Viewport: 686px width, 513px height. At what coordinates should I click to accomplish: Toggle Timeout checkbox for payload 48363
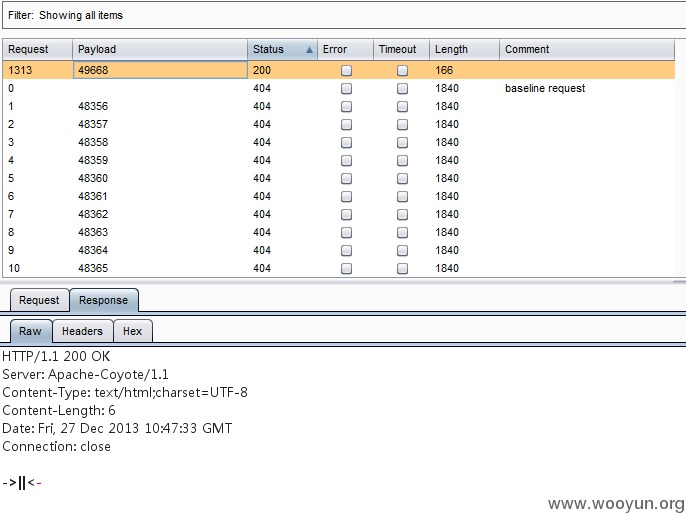[402, 232]
